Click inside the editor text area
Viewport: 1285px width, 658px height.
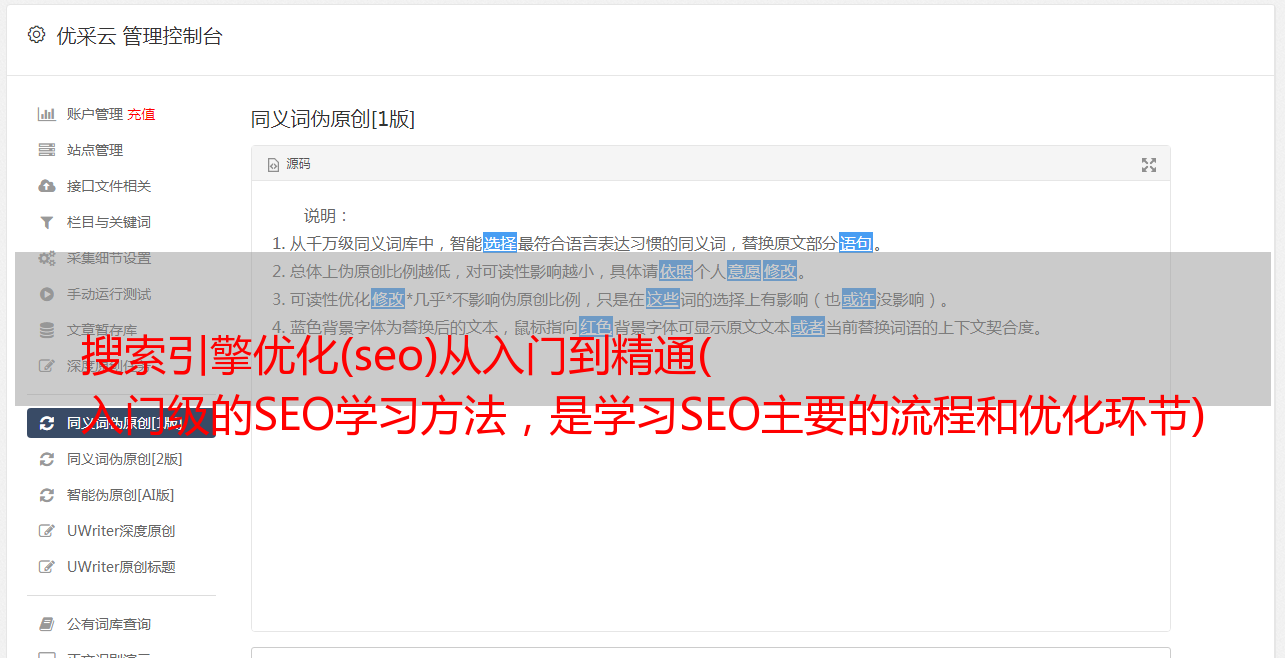[x=710, y=500]
